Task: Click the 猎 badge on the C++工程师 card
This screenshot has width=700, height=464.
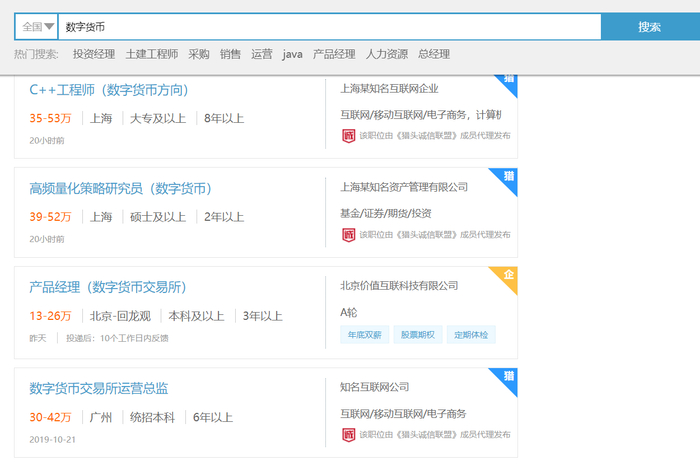Action: click(x=508, y=83)
